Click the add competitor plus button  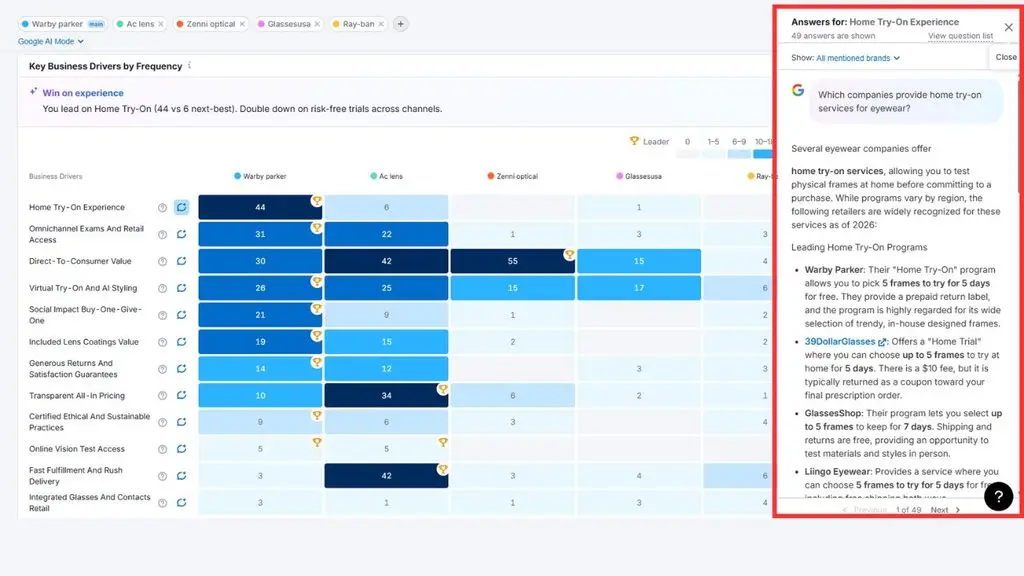[x=400, y=24]
